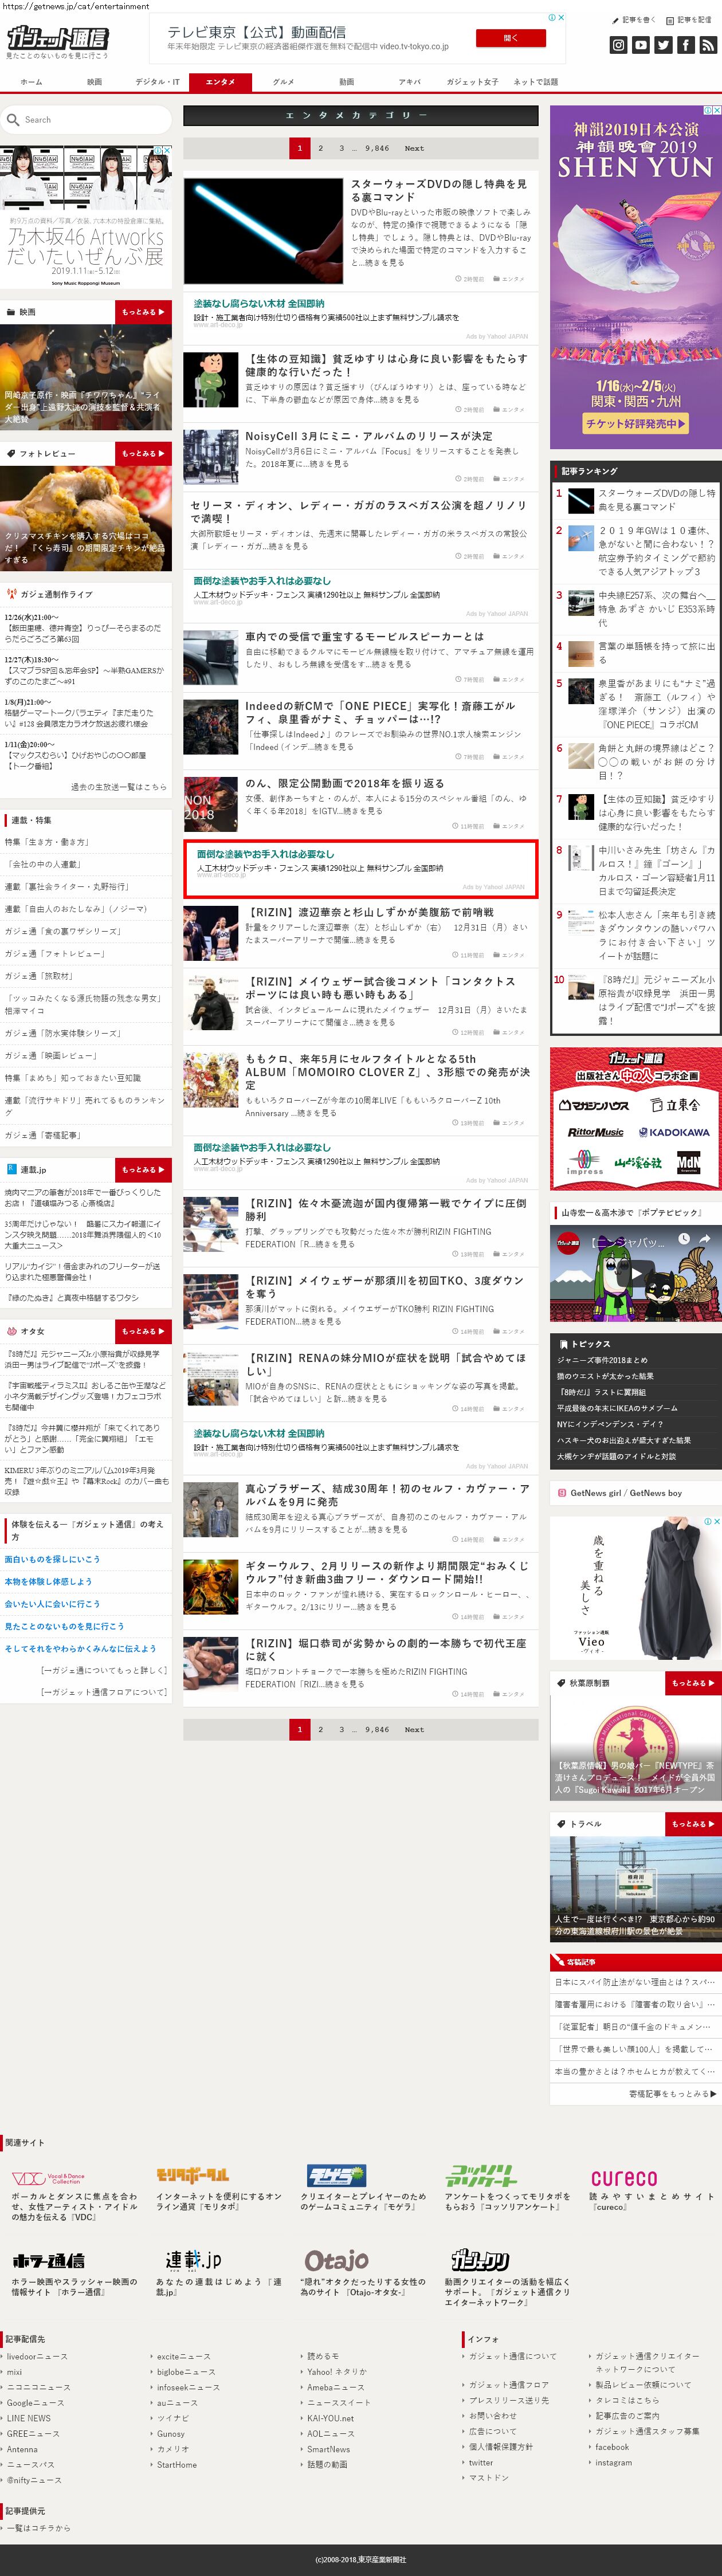Click the search magnifier icon

[x=13, y=120]
